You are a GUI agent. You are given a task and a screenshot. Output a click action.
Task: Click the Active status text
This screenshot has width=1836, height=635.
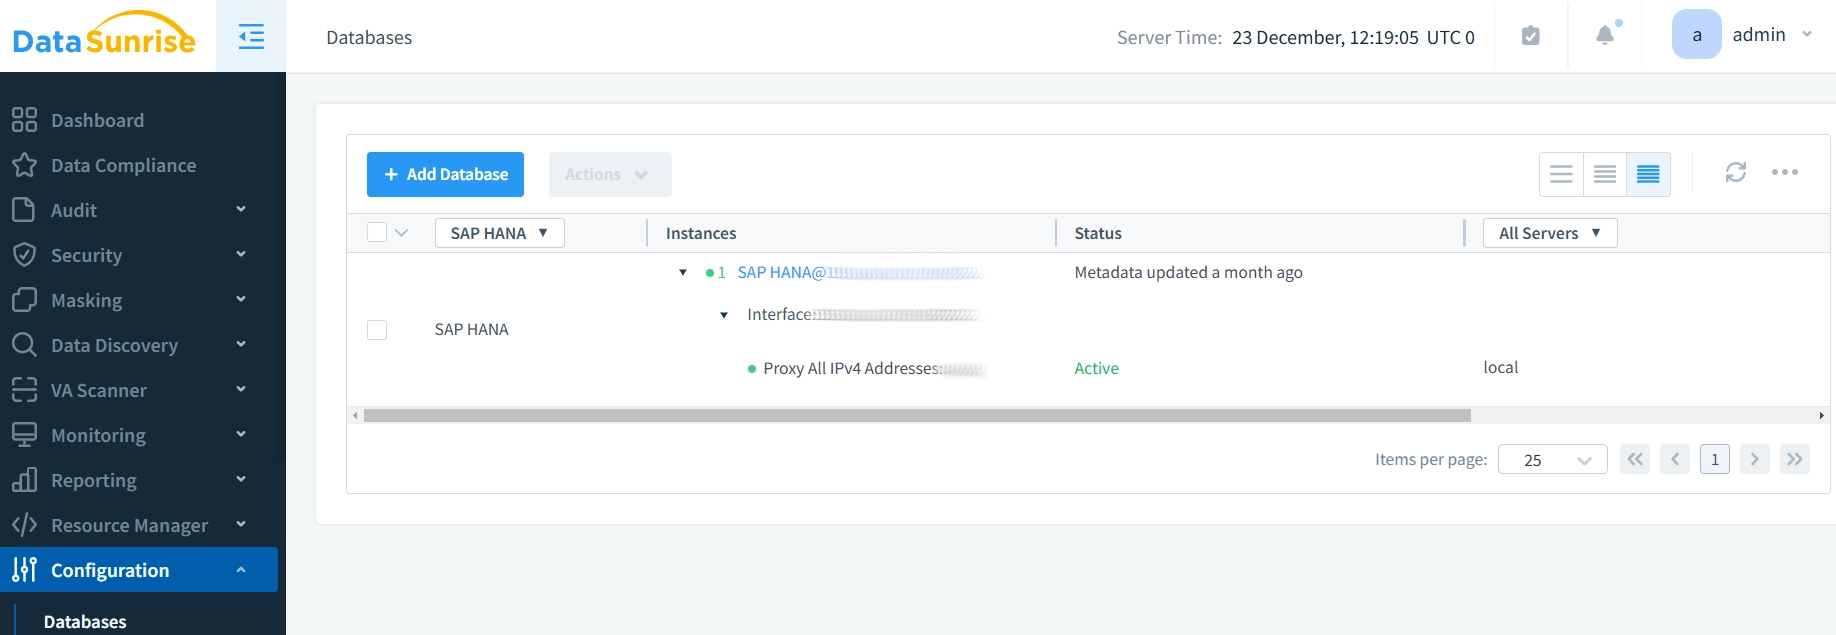click(1096, 368)
